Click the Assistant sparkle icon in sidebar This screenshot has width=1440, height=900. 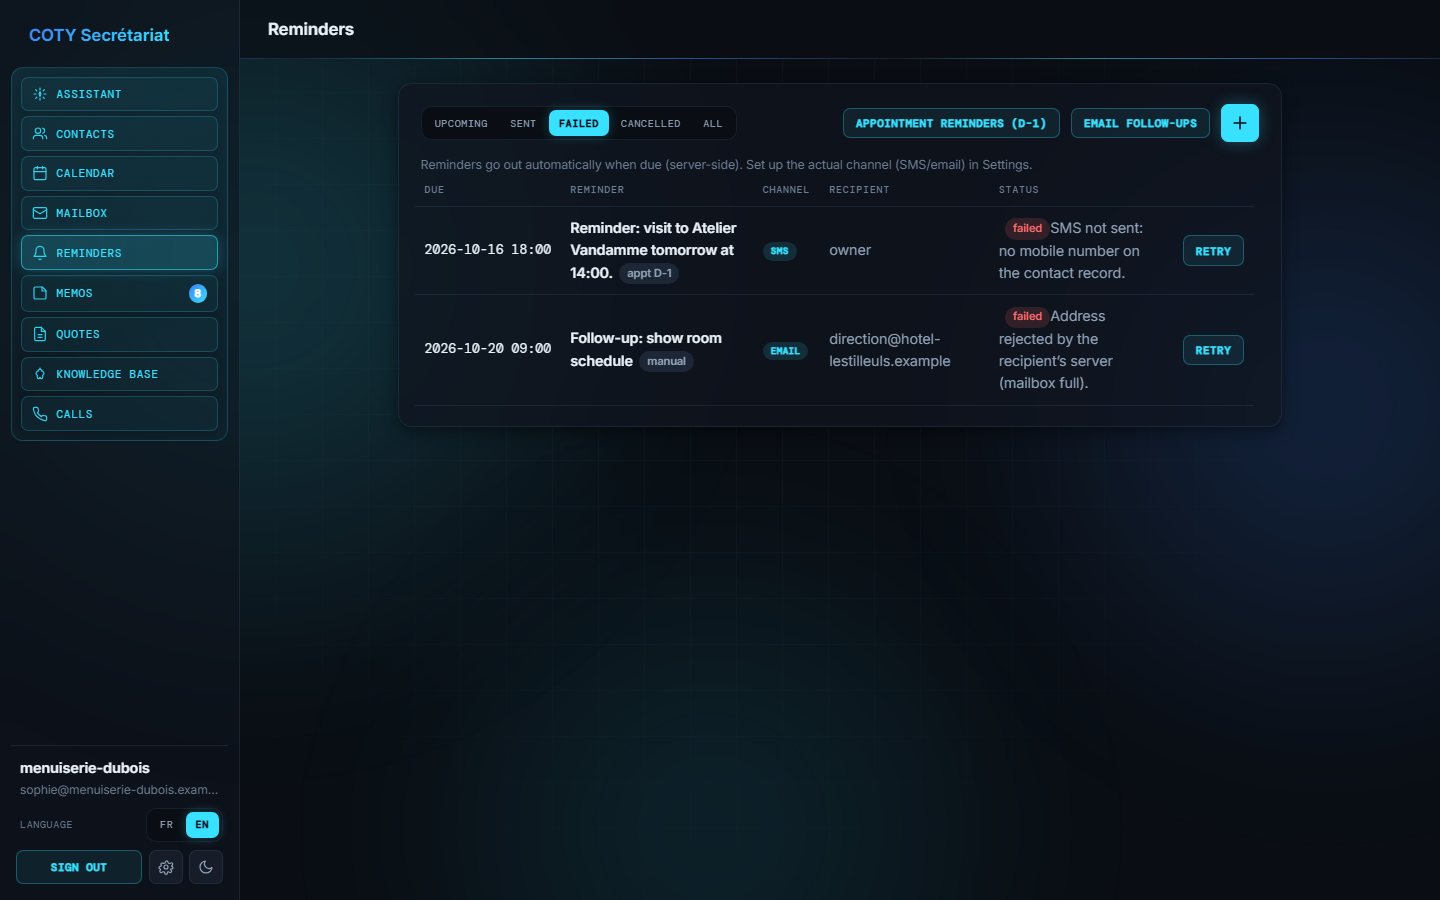tap(40, 94)
